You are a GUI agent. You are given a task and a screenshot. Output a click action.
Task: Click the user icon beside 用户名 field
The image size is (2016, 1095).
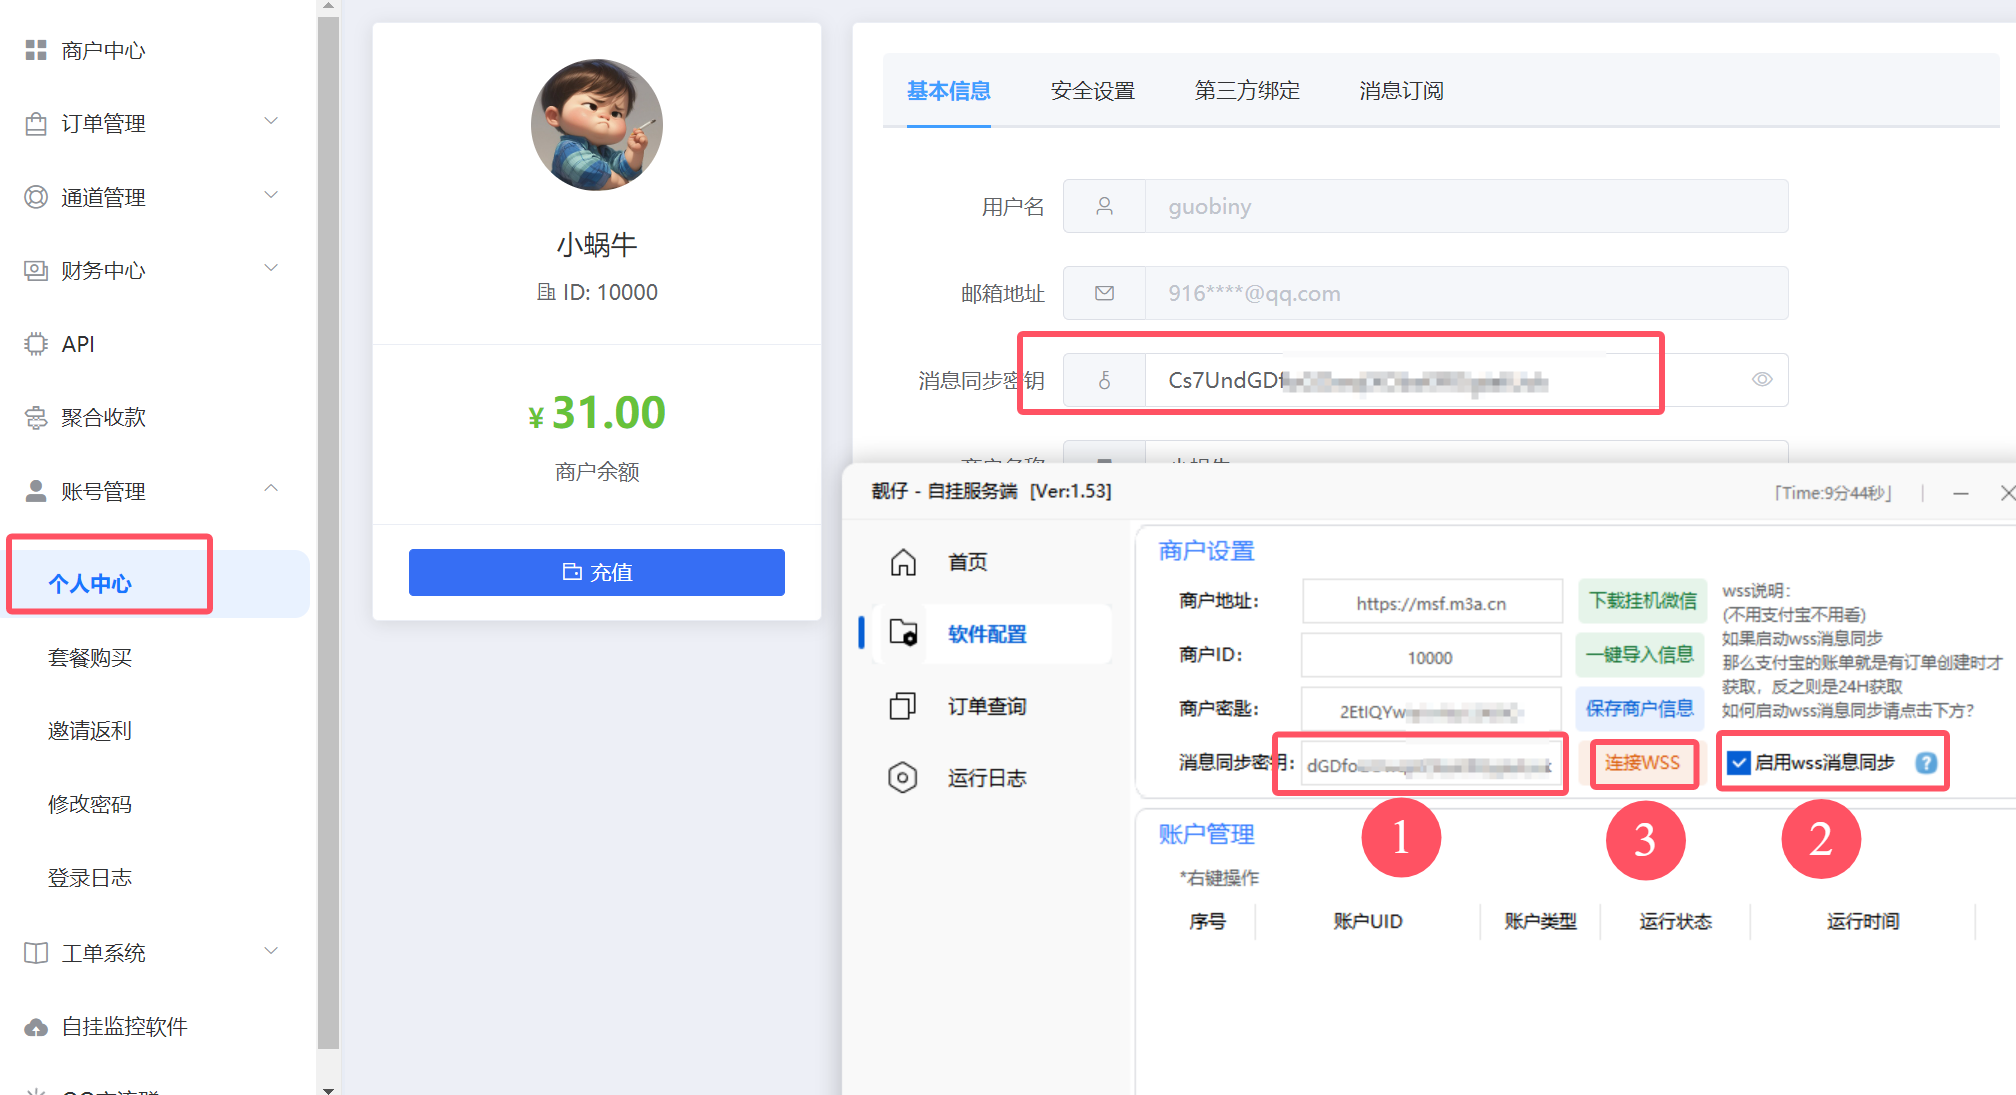(1104, 206)
